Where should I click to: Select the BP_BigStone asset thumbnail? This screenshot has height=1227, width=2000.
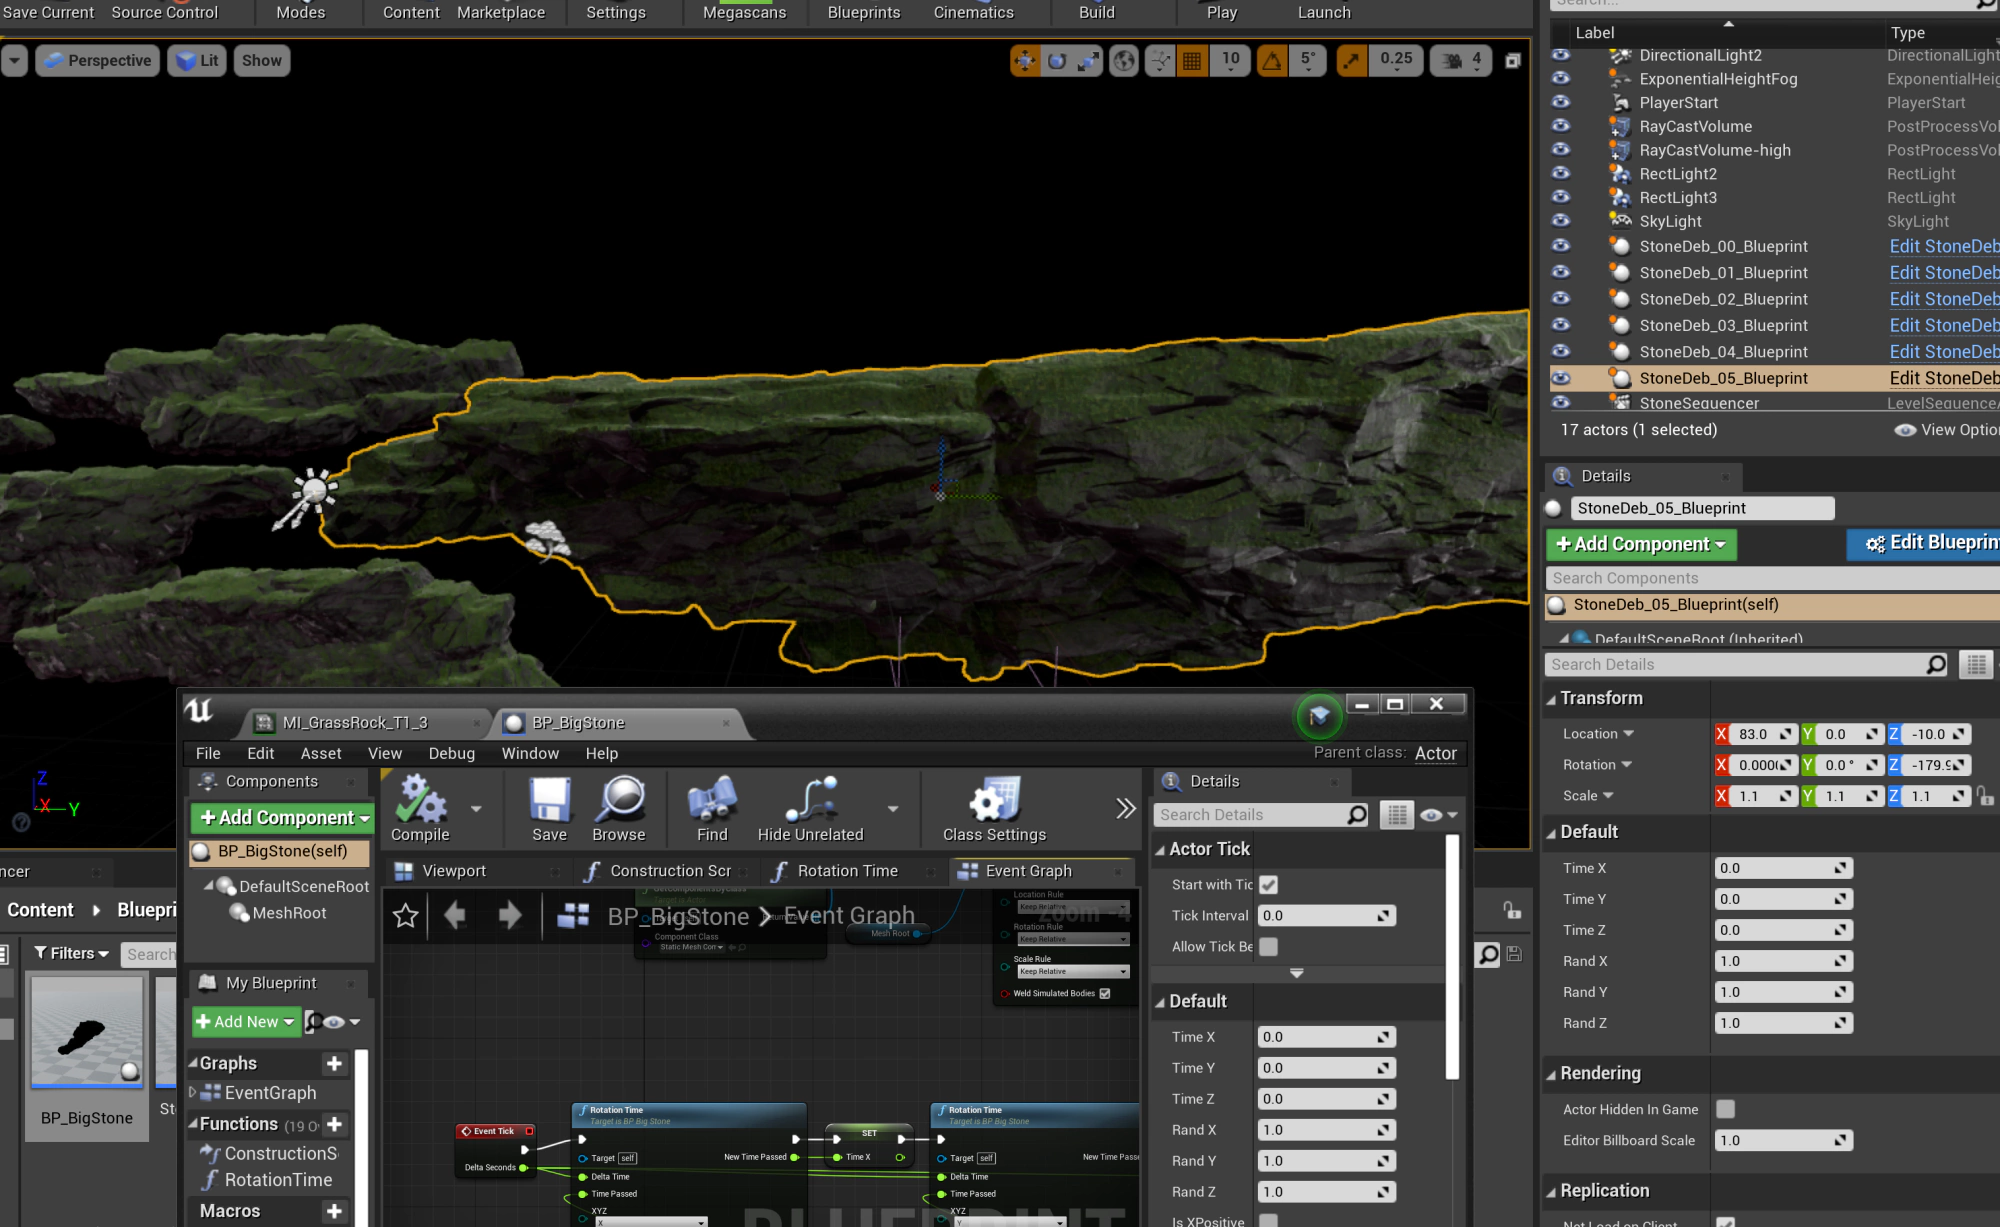[87, 1032]
